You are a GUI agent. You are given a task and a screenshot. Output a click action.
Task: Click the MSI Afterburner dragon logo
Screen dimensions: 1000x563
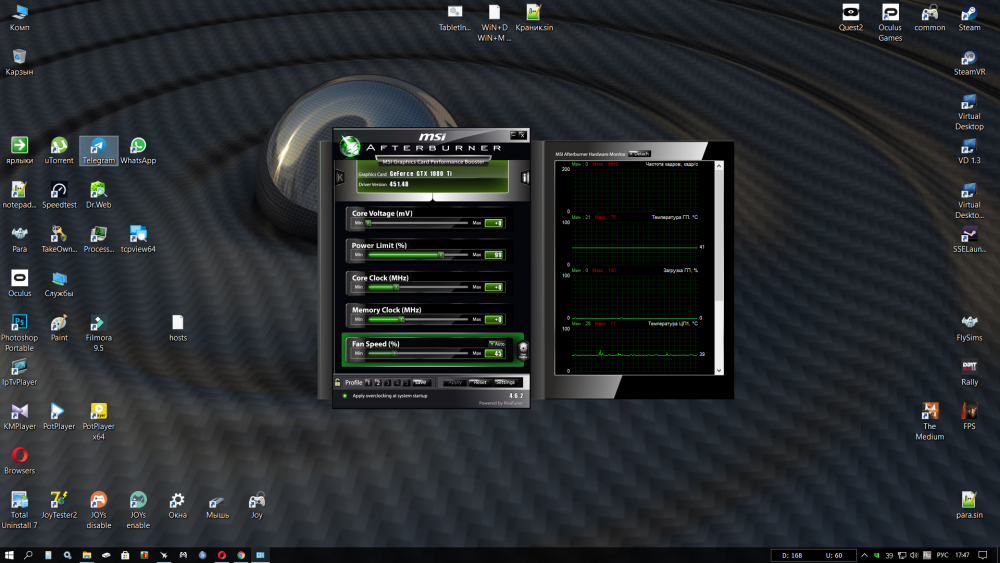click(350, 146)
